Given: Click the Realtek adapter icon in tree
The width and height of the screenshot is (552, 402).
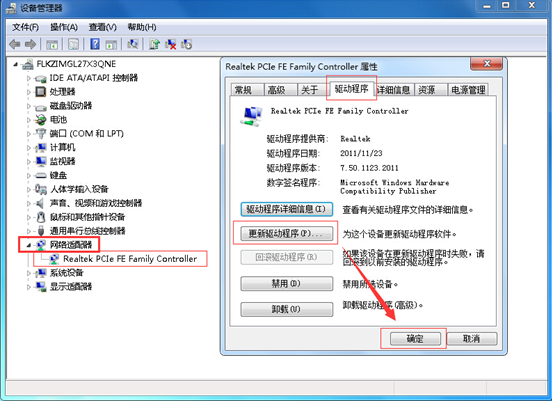Looking at the screenshot, I should (55, 259).
